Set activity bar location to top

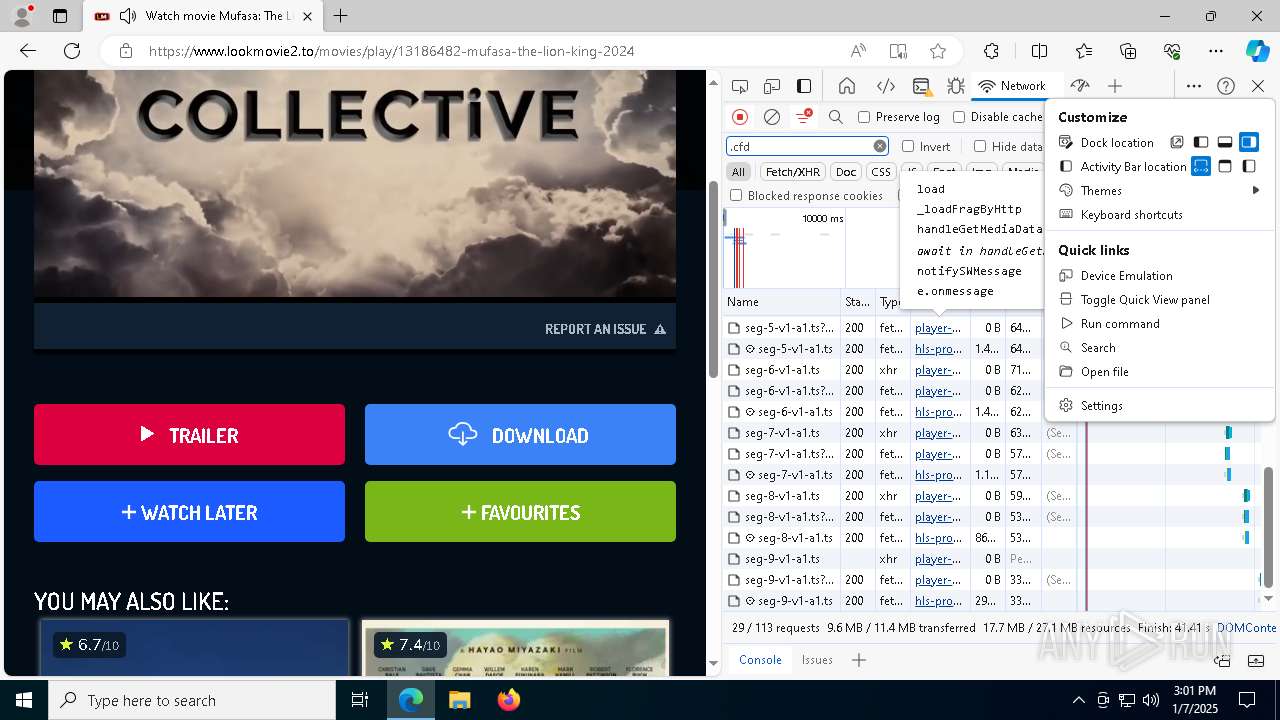click(x=1201, y=166)
